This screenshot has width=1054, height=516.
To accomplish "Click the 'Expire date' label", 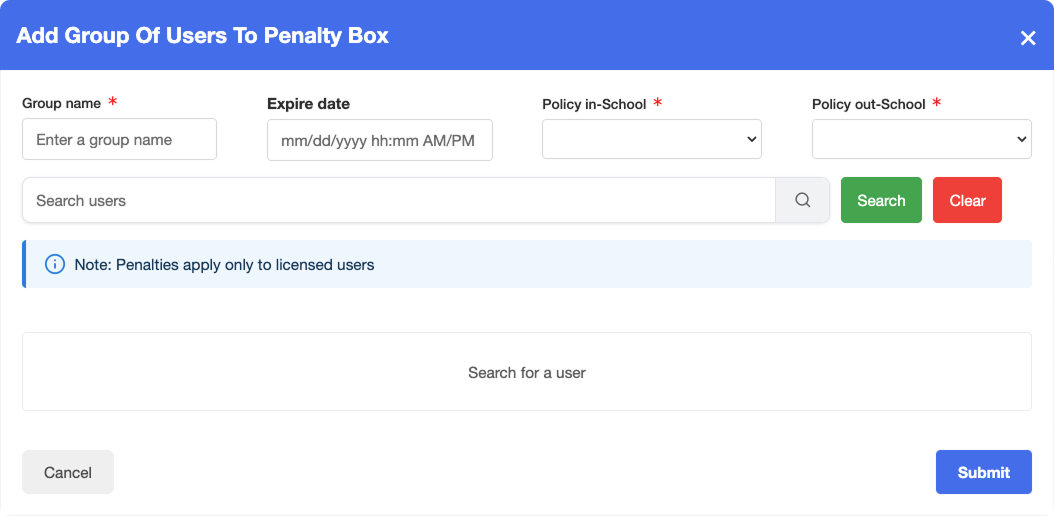I will (x=309, y=104).
